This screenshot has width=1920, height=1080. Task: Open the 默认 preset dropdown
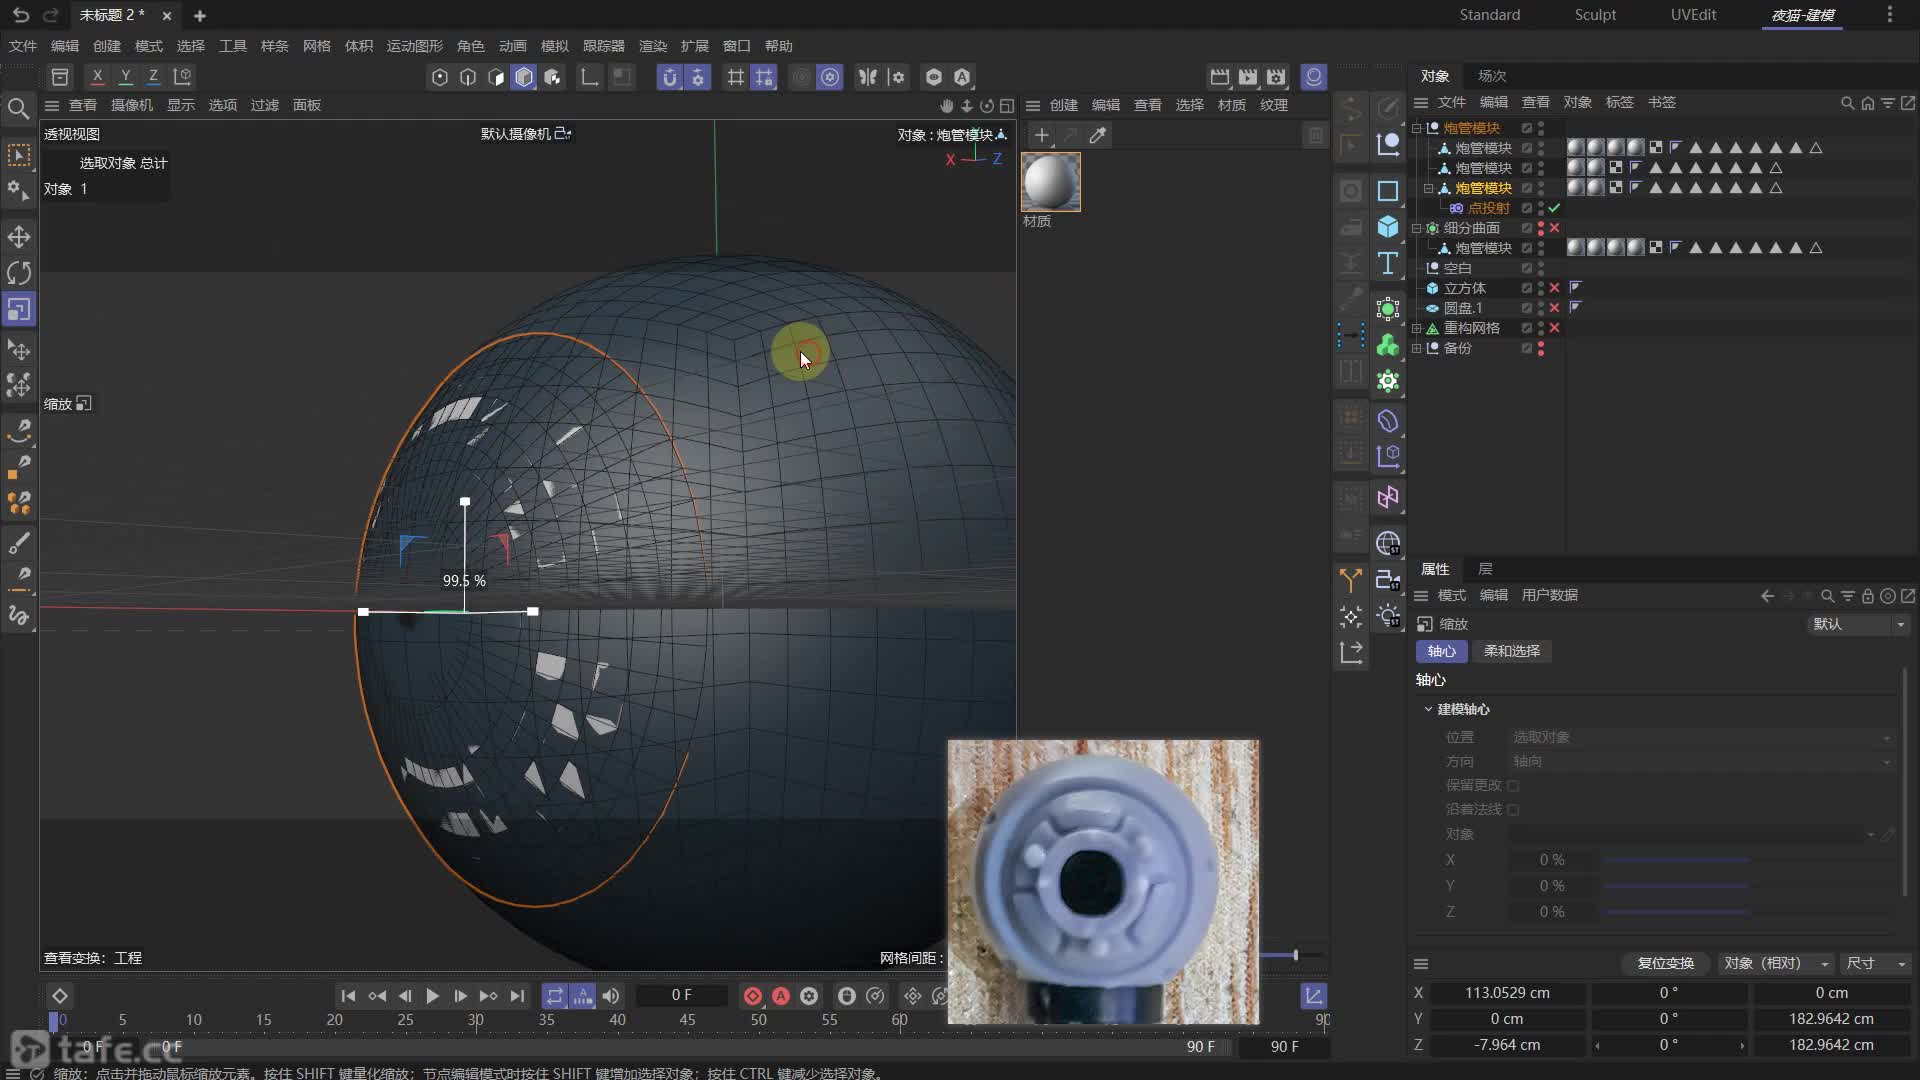pyautogui.click(x=1858, y=624)
